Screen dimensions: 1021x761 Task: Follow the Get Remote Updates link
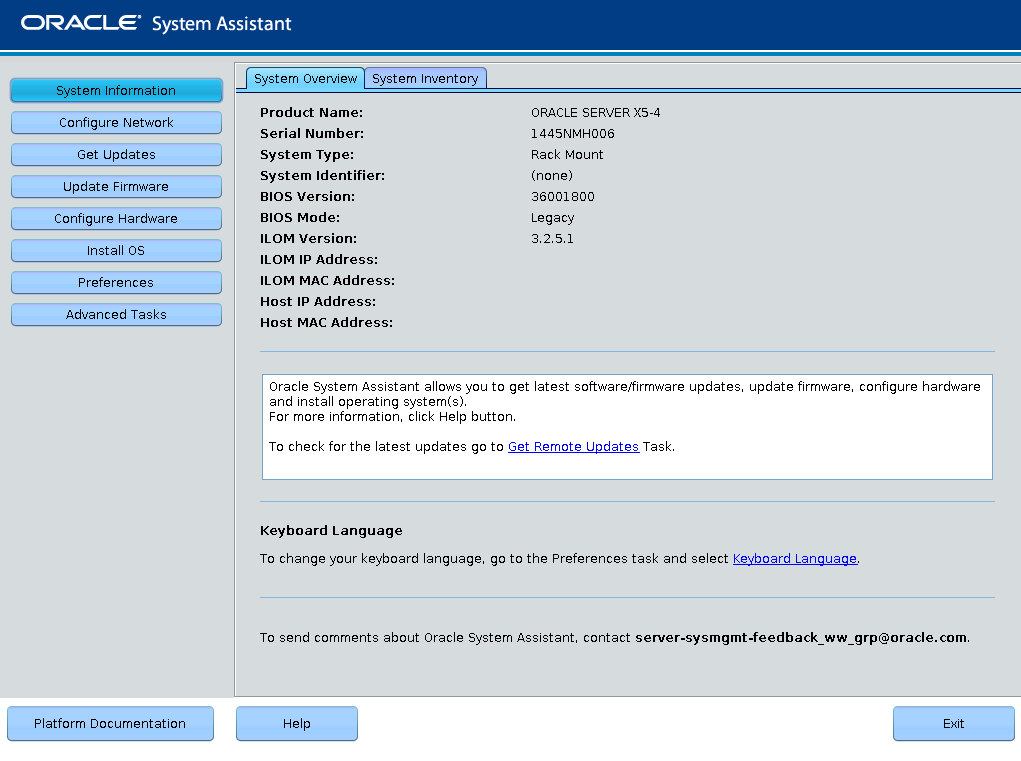point(573,447)
